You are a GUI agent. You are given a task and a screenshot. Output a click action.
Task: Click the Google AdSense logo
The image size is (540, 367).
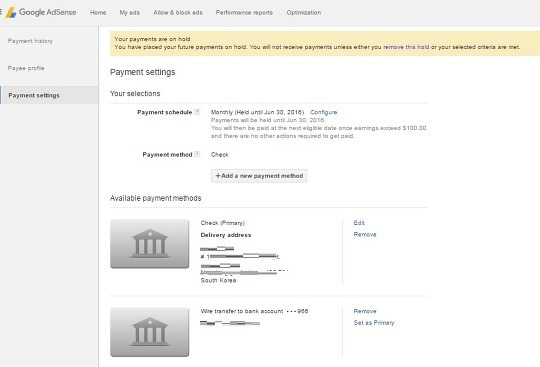pyautogui.click(x=41, y=12)
